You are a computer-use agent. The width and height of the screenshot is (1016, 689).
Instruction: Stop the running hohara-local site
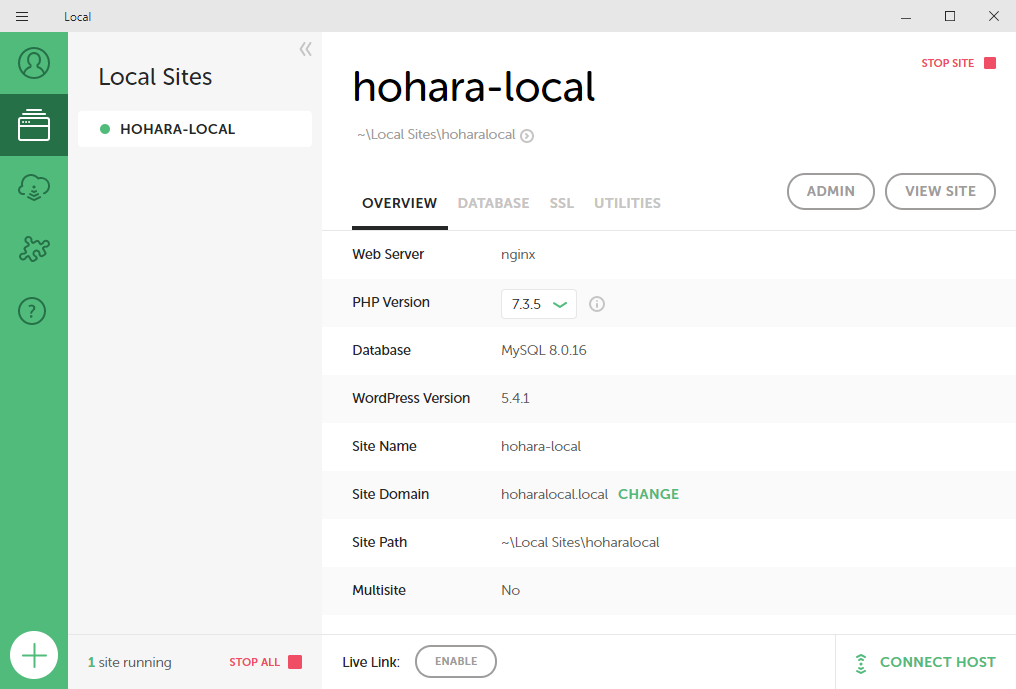click(x=958, y=63)
